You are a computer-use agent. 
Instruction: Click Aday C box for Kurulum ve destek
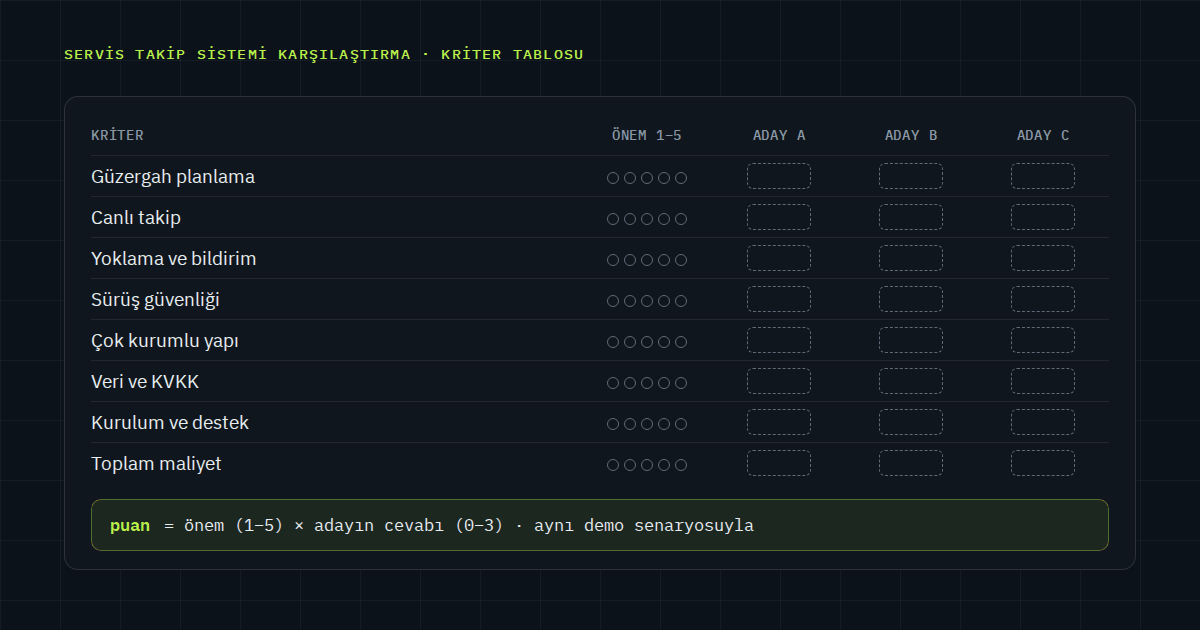click(x=1043, y=422)
